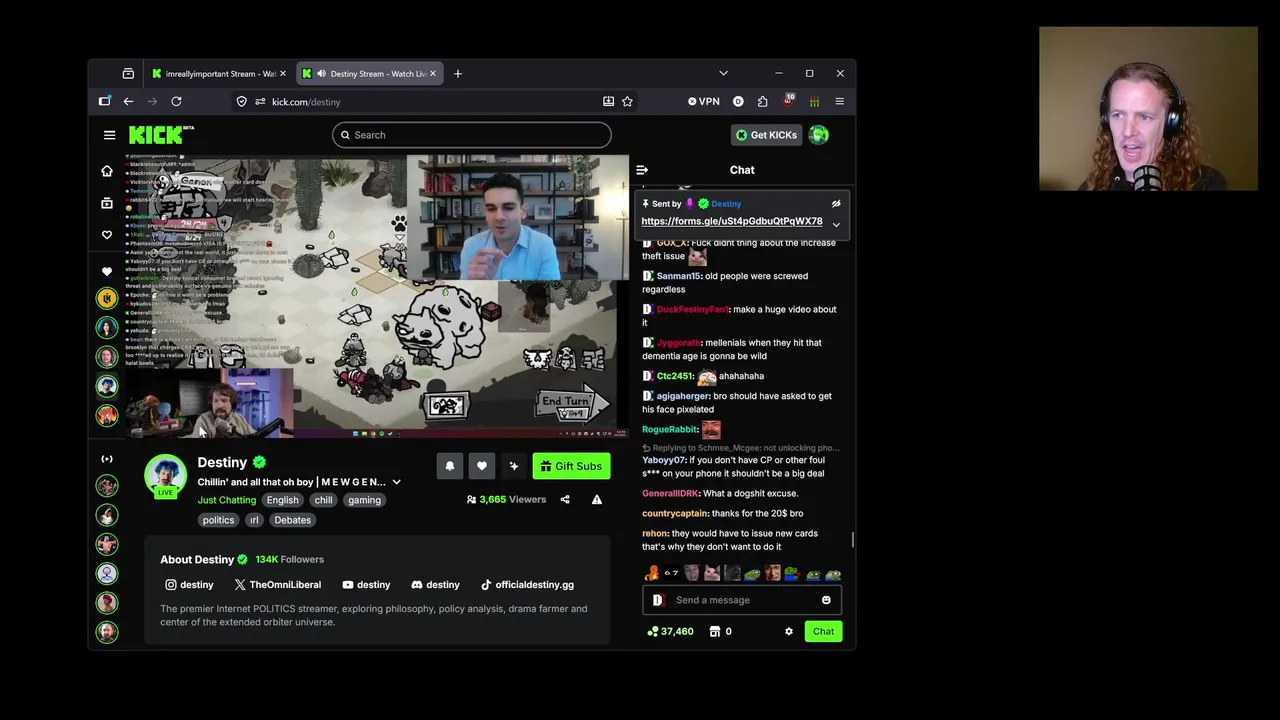The image size is (1280, 720).
Task: Open site info shield icon
Action: point(241,102)
